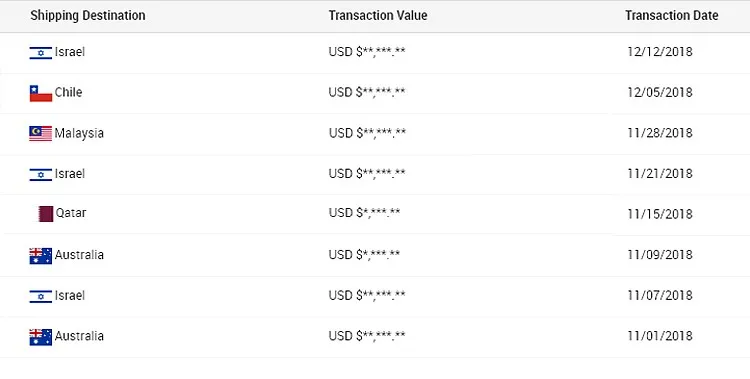Select the Malaysia destination name
750x379 pixels.
[x=79, y=133]
